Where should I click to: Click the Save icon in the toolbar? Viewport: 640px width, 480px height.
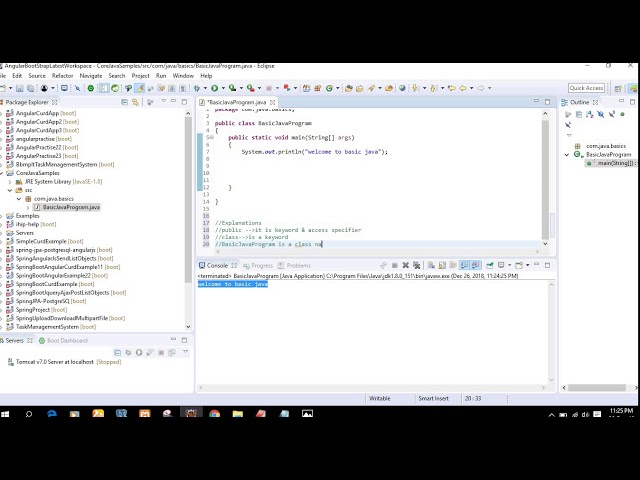[x=20, y=88]
